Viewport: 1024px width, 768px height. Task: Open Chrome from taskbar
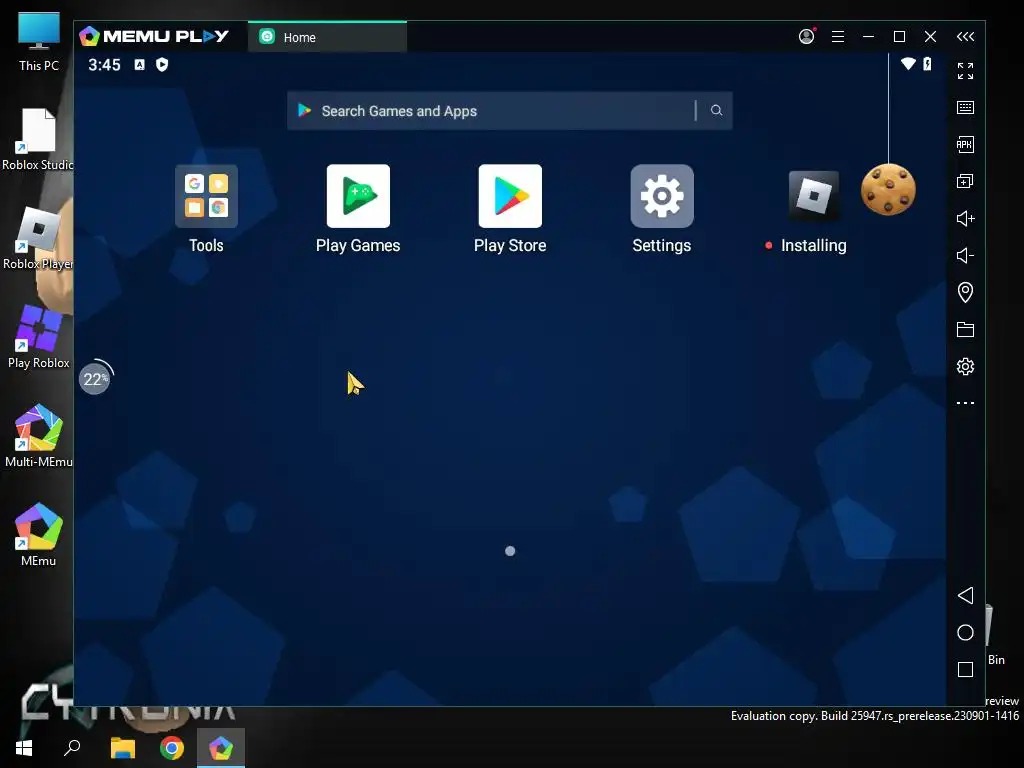click(172, 748)
